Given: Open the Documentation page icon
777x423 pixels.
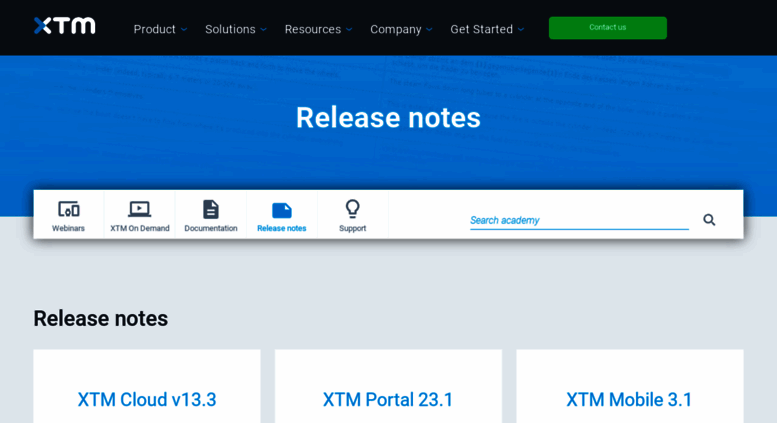Looking at the screenshot, I should pos(211,209).
